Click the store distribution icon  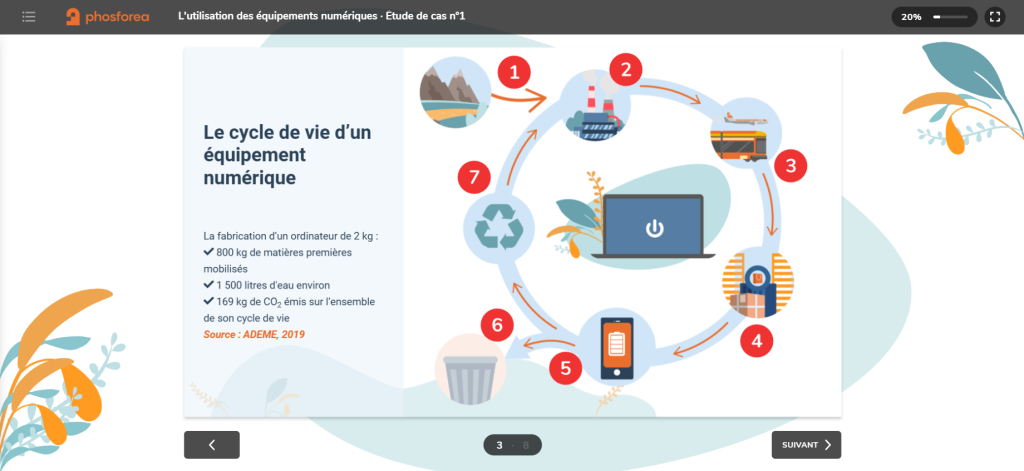(x=758, y=285)
